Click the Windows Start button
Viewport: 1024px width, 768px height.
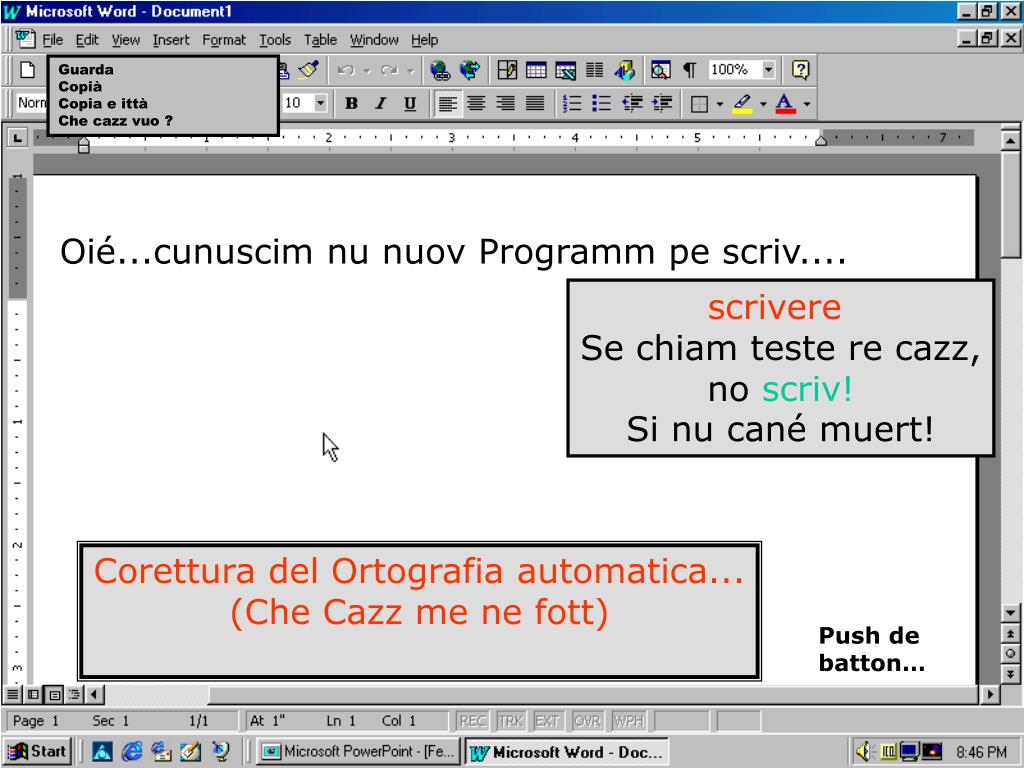pos(37,752)
